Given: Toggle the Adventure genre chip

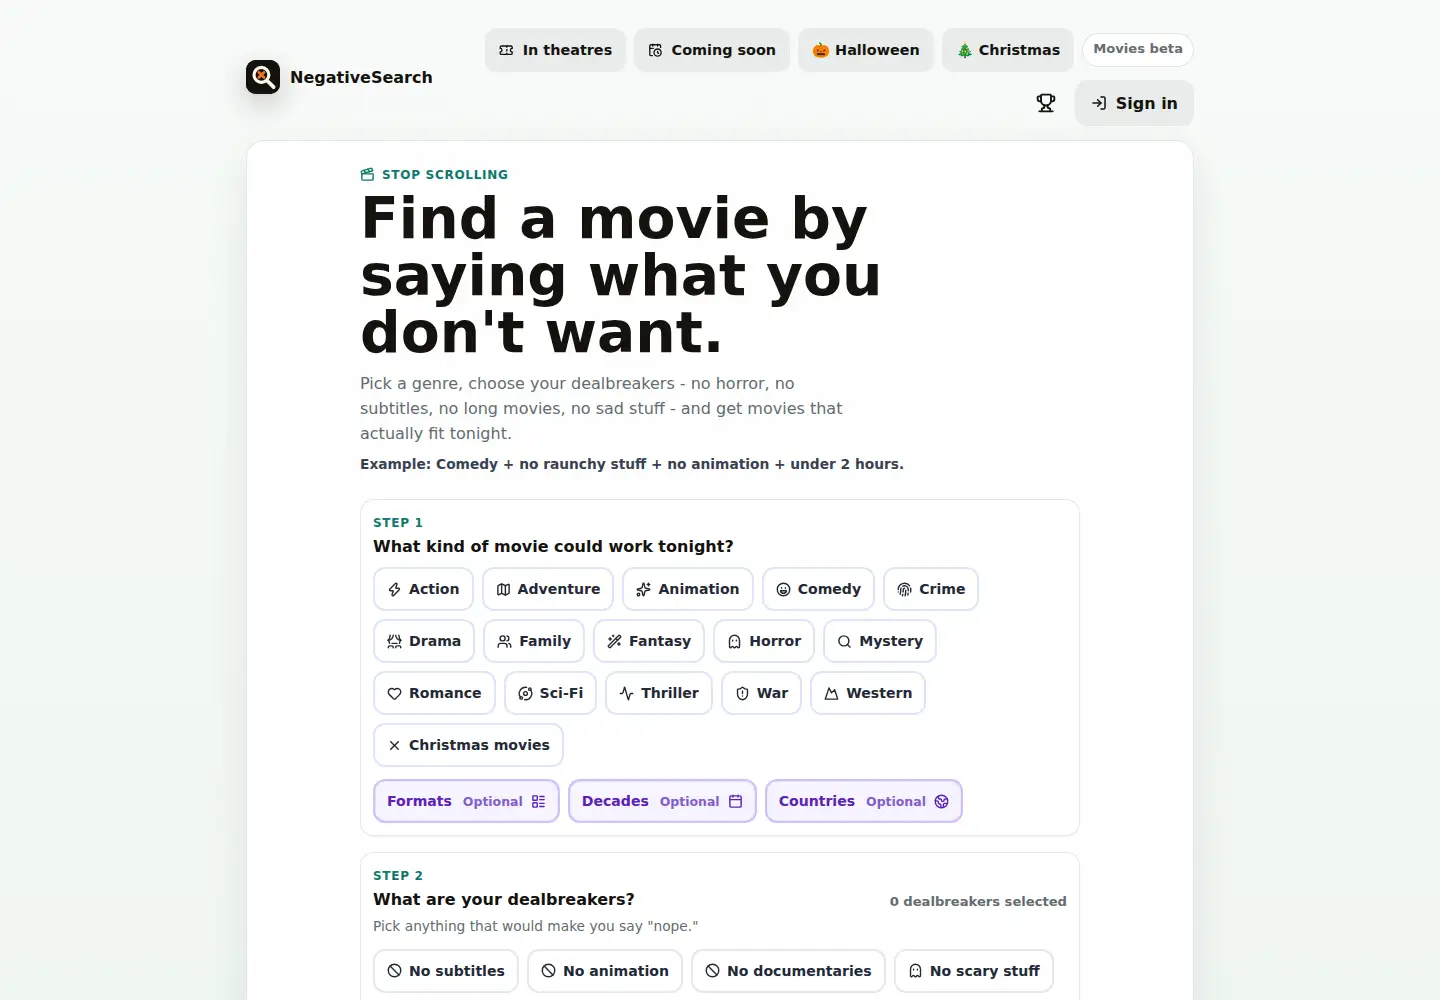Looking at the screenshot, I should (x=548, y=589).
